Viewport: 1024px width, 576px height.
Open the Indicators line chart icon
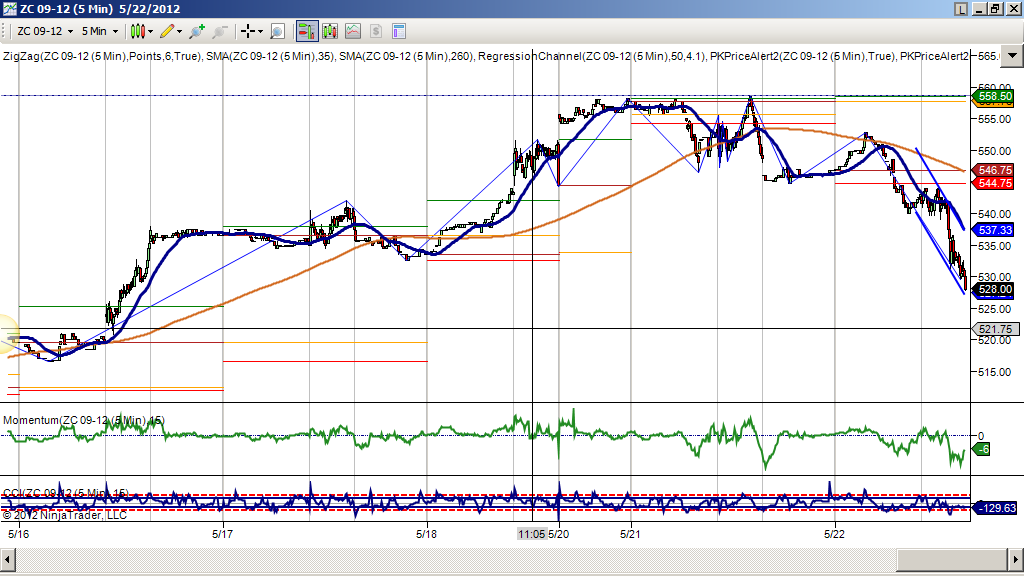tap(353, 31)
